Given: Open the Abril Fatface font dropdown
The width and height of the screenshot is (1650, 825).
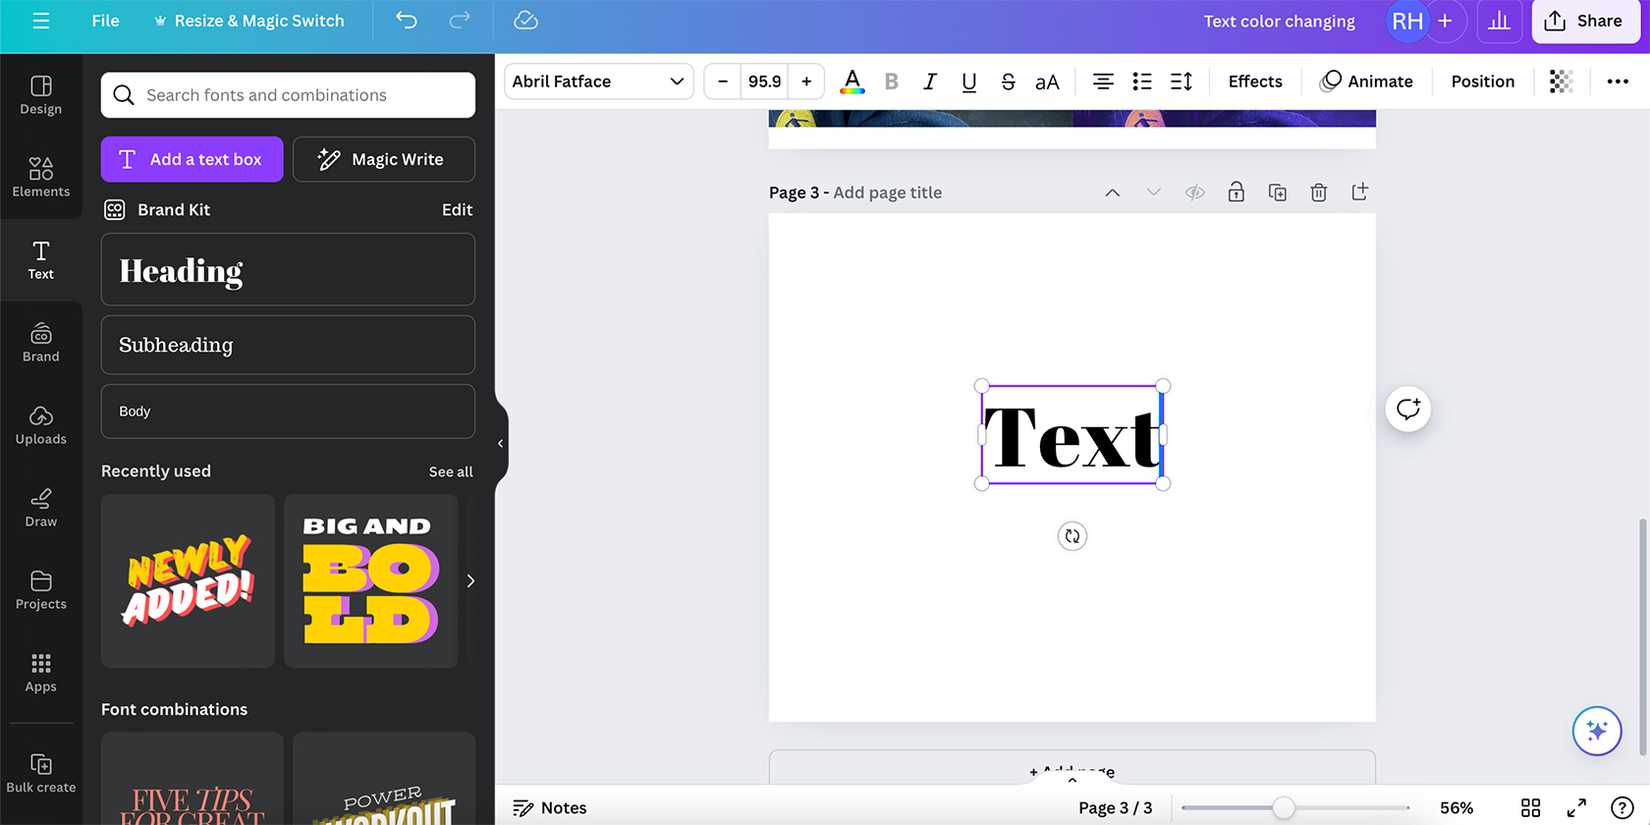Looking at the screenshot, I should coord(597,81).
